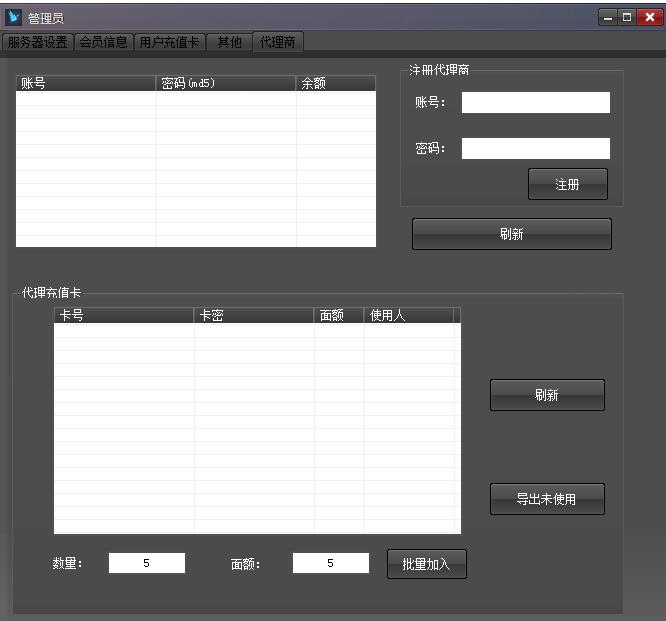The image size is (666, 621).
Task: Focus the 数量 input field
Action: click(147, 563)
